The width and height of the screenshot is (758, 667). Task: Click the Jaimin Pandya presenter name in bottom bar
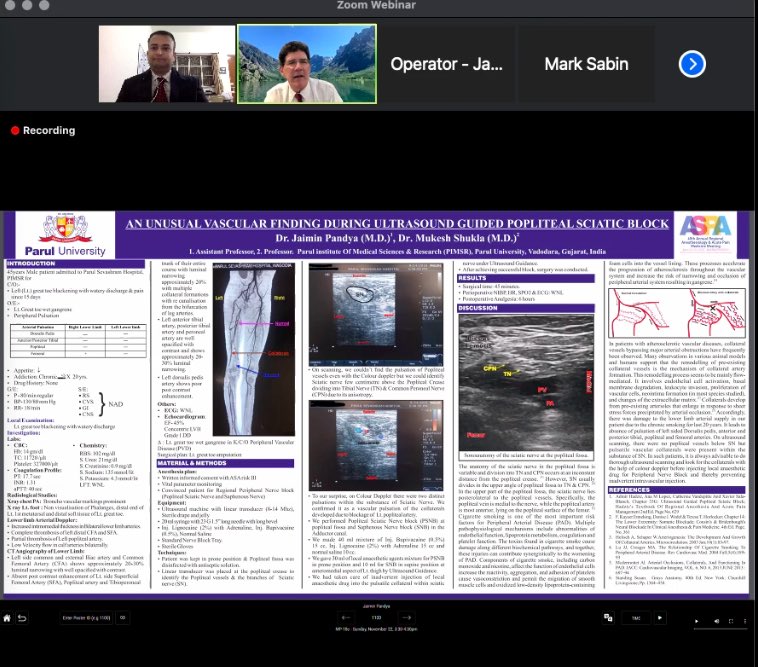(376, 606)
